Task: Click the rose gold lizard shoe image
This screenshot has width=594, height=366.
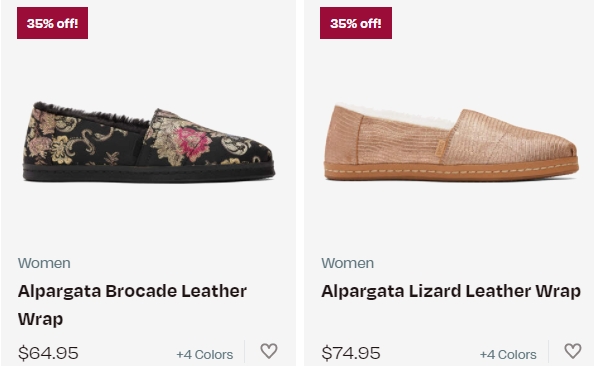Action: (452, 142)
